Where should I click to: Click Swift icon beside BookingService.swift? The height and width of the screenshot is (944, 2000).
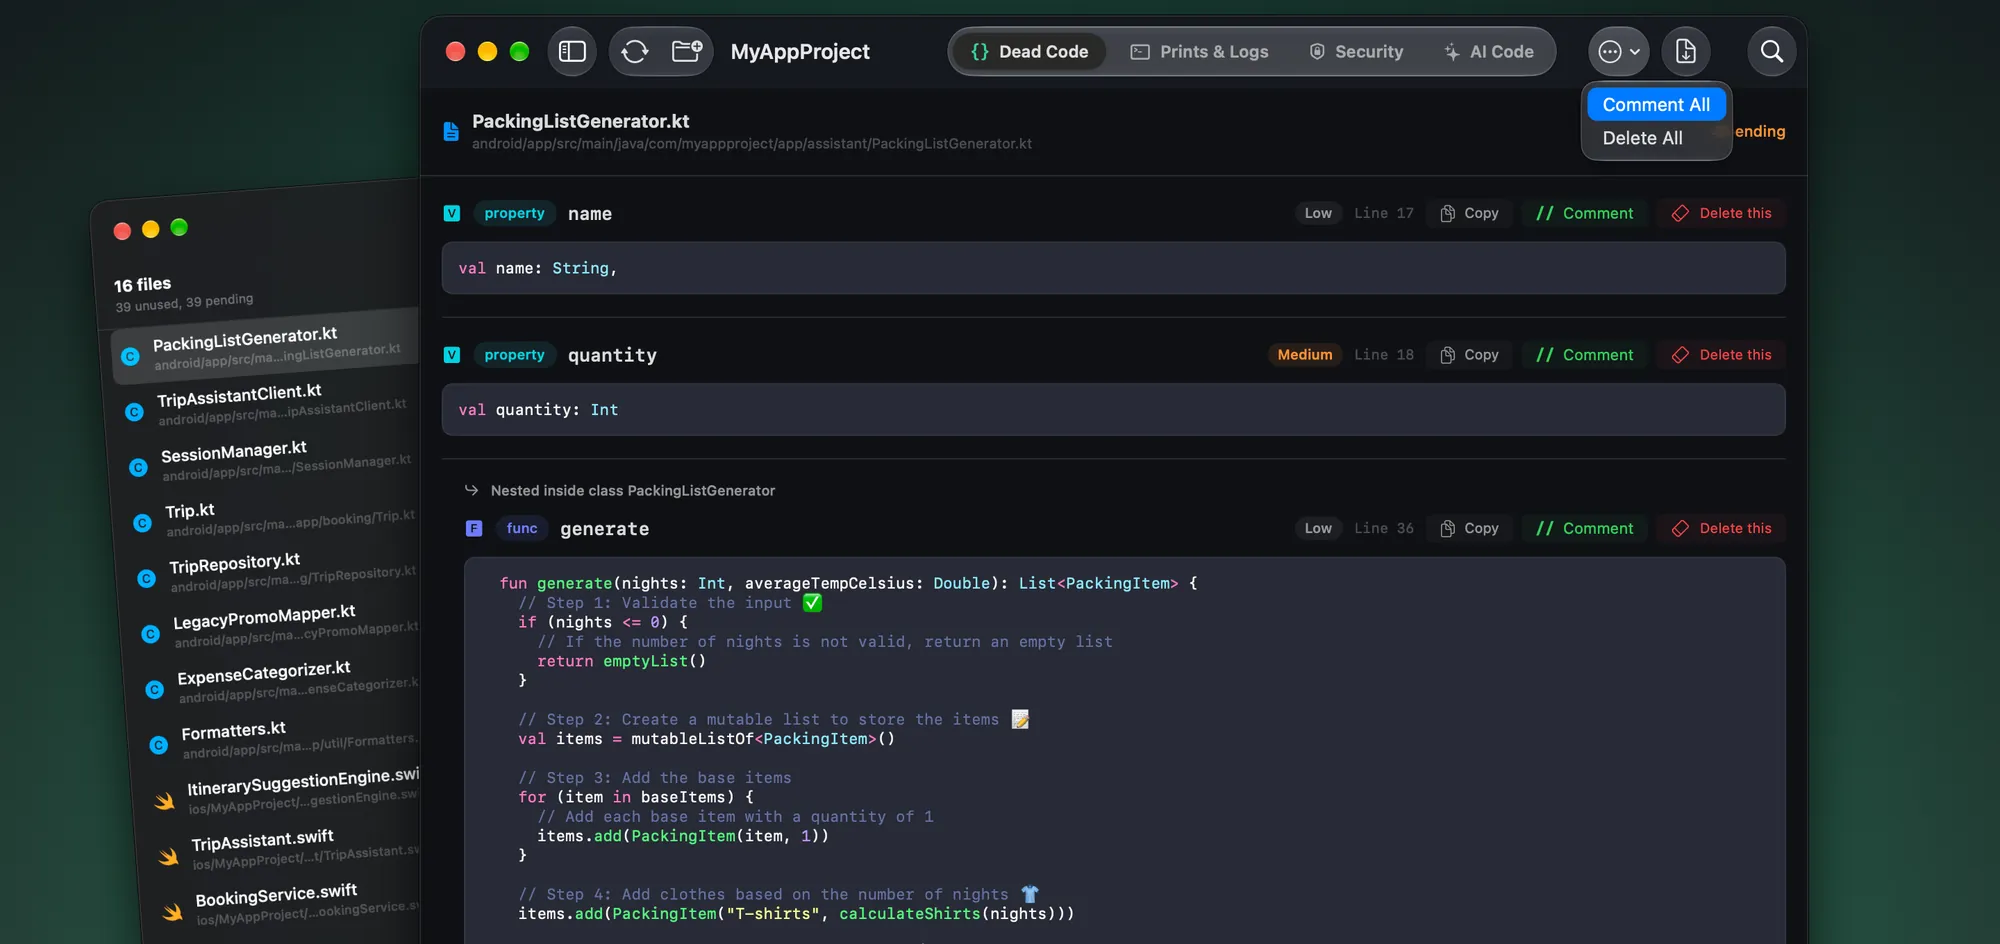[x=172, y=912]
